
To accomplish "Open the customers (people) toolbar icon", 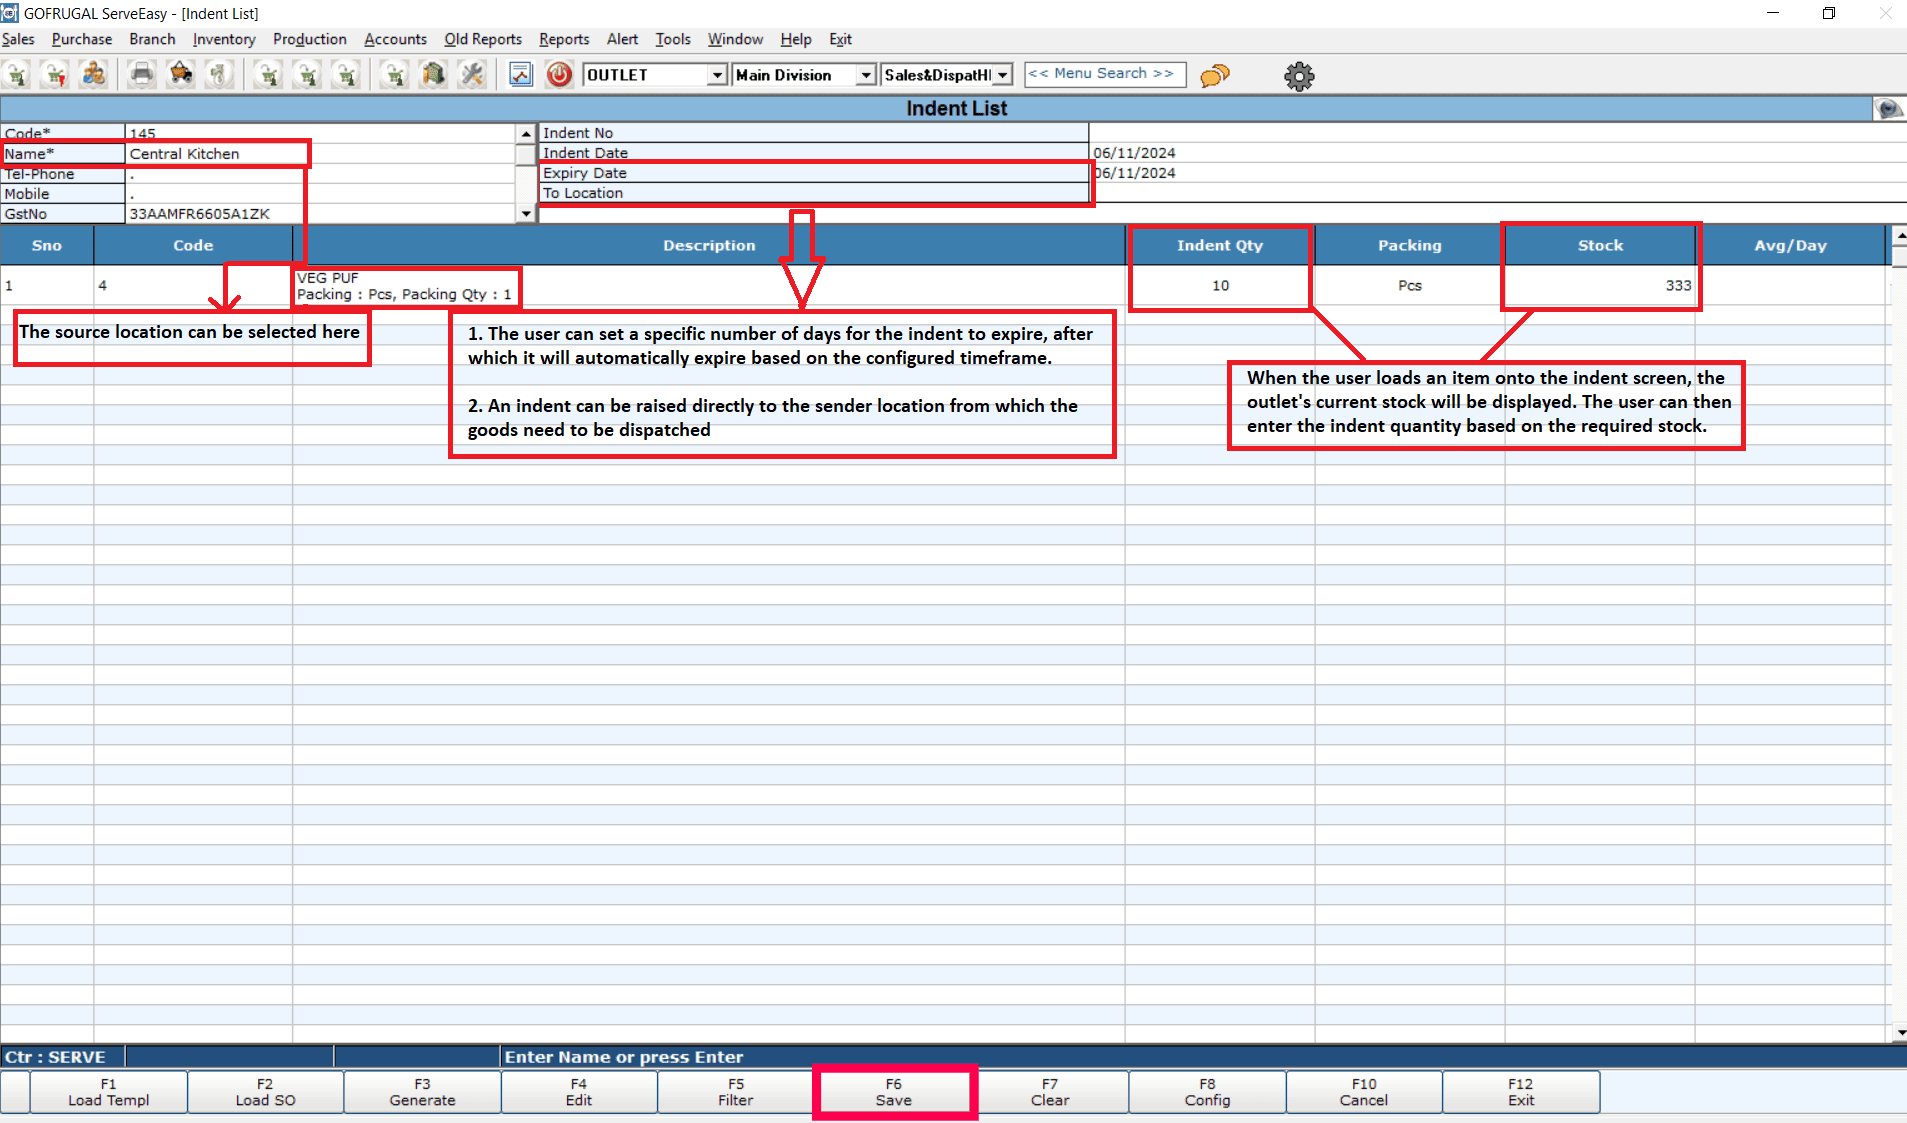I will click(93, 75).
